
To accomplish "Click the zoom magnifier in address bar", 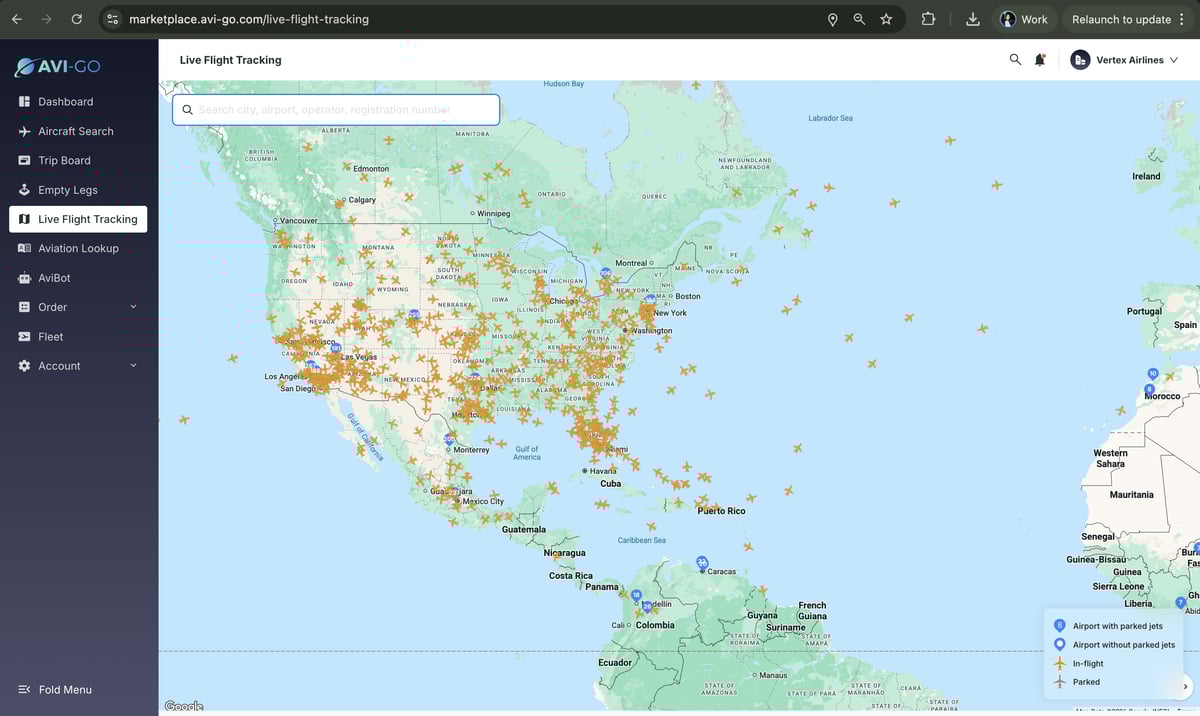I will (x=859, y=19).
